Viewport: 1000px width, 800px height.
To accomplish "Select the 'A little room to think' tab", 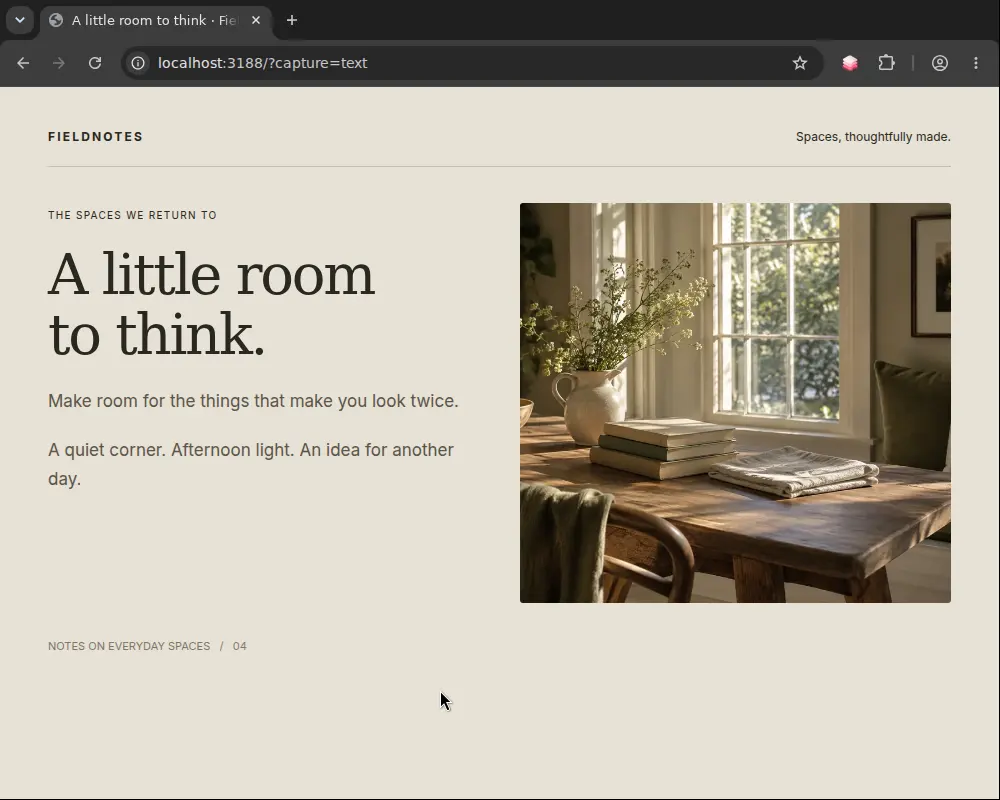I will point(156,20).
